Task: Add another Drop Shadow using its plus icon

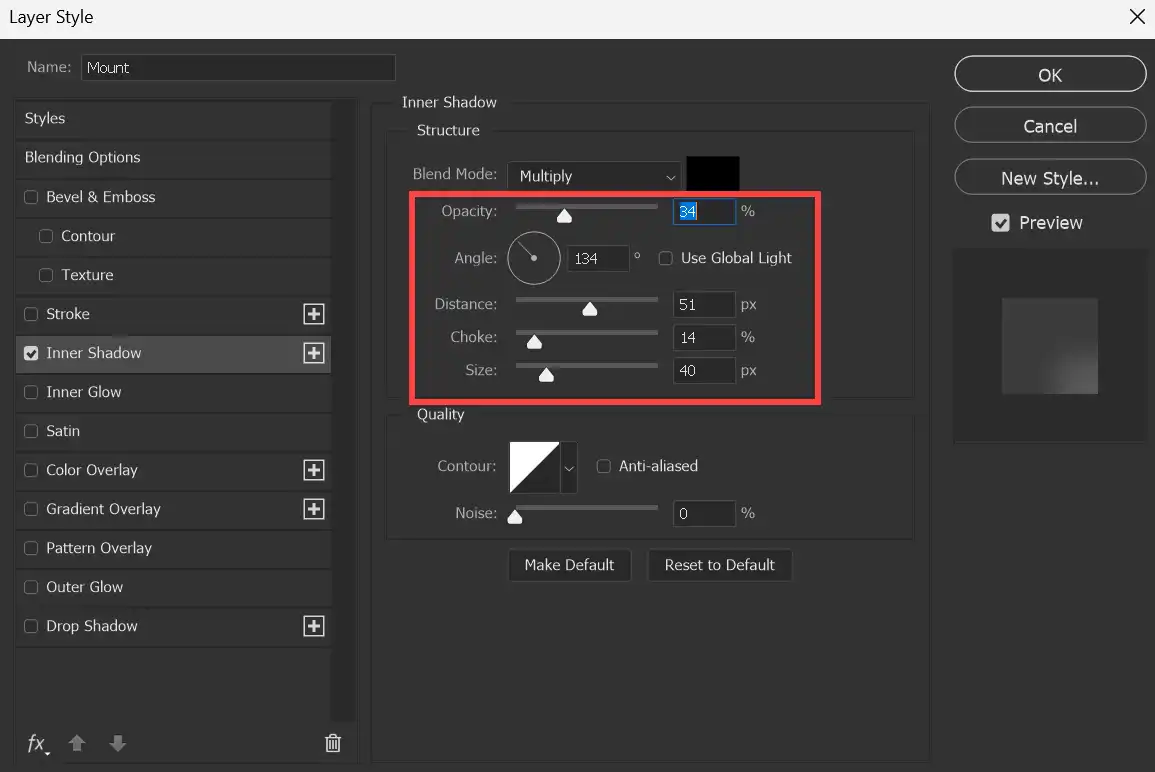Action: point(314,626)
